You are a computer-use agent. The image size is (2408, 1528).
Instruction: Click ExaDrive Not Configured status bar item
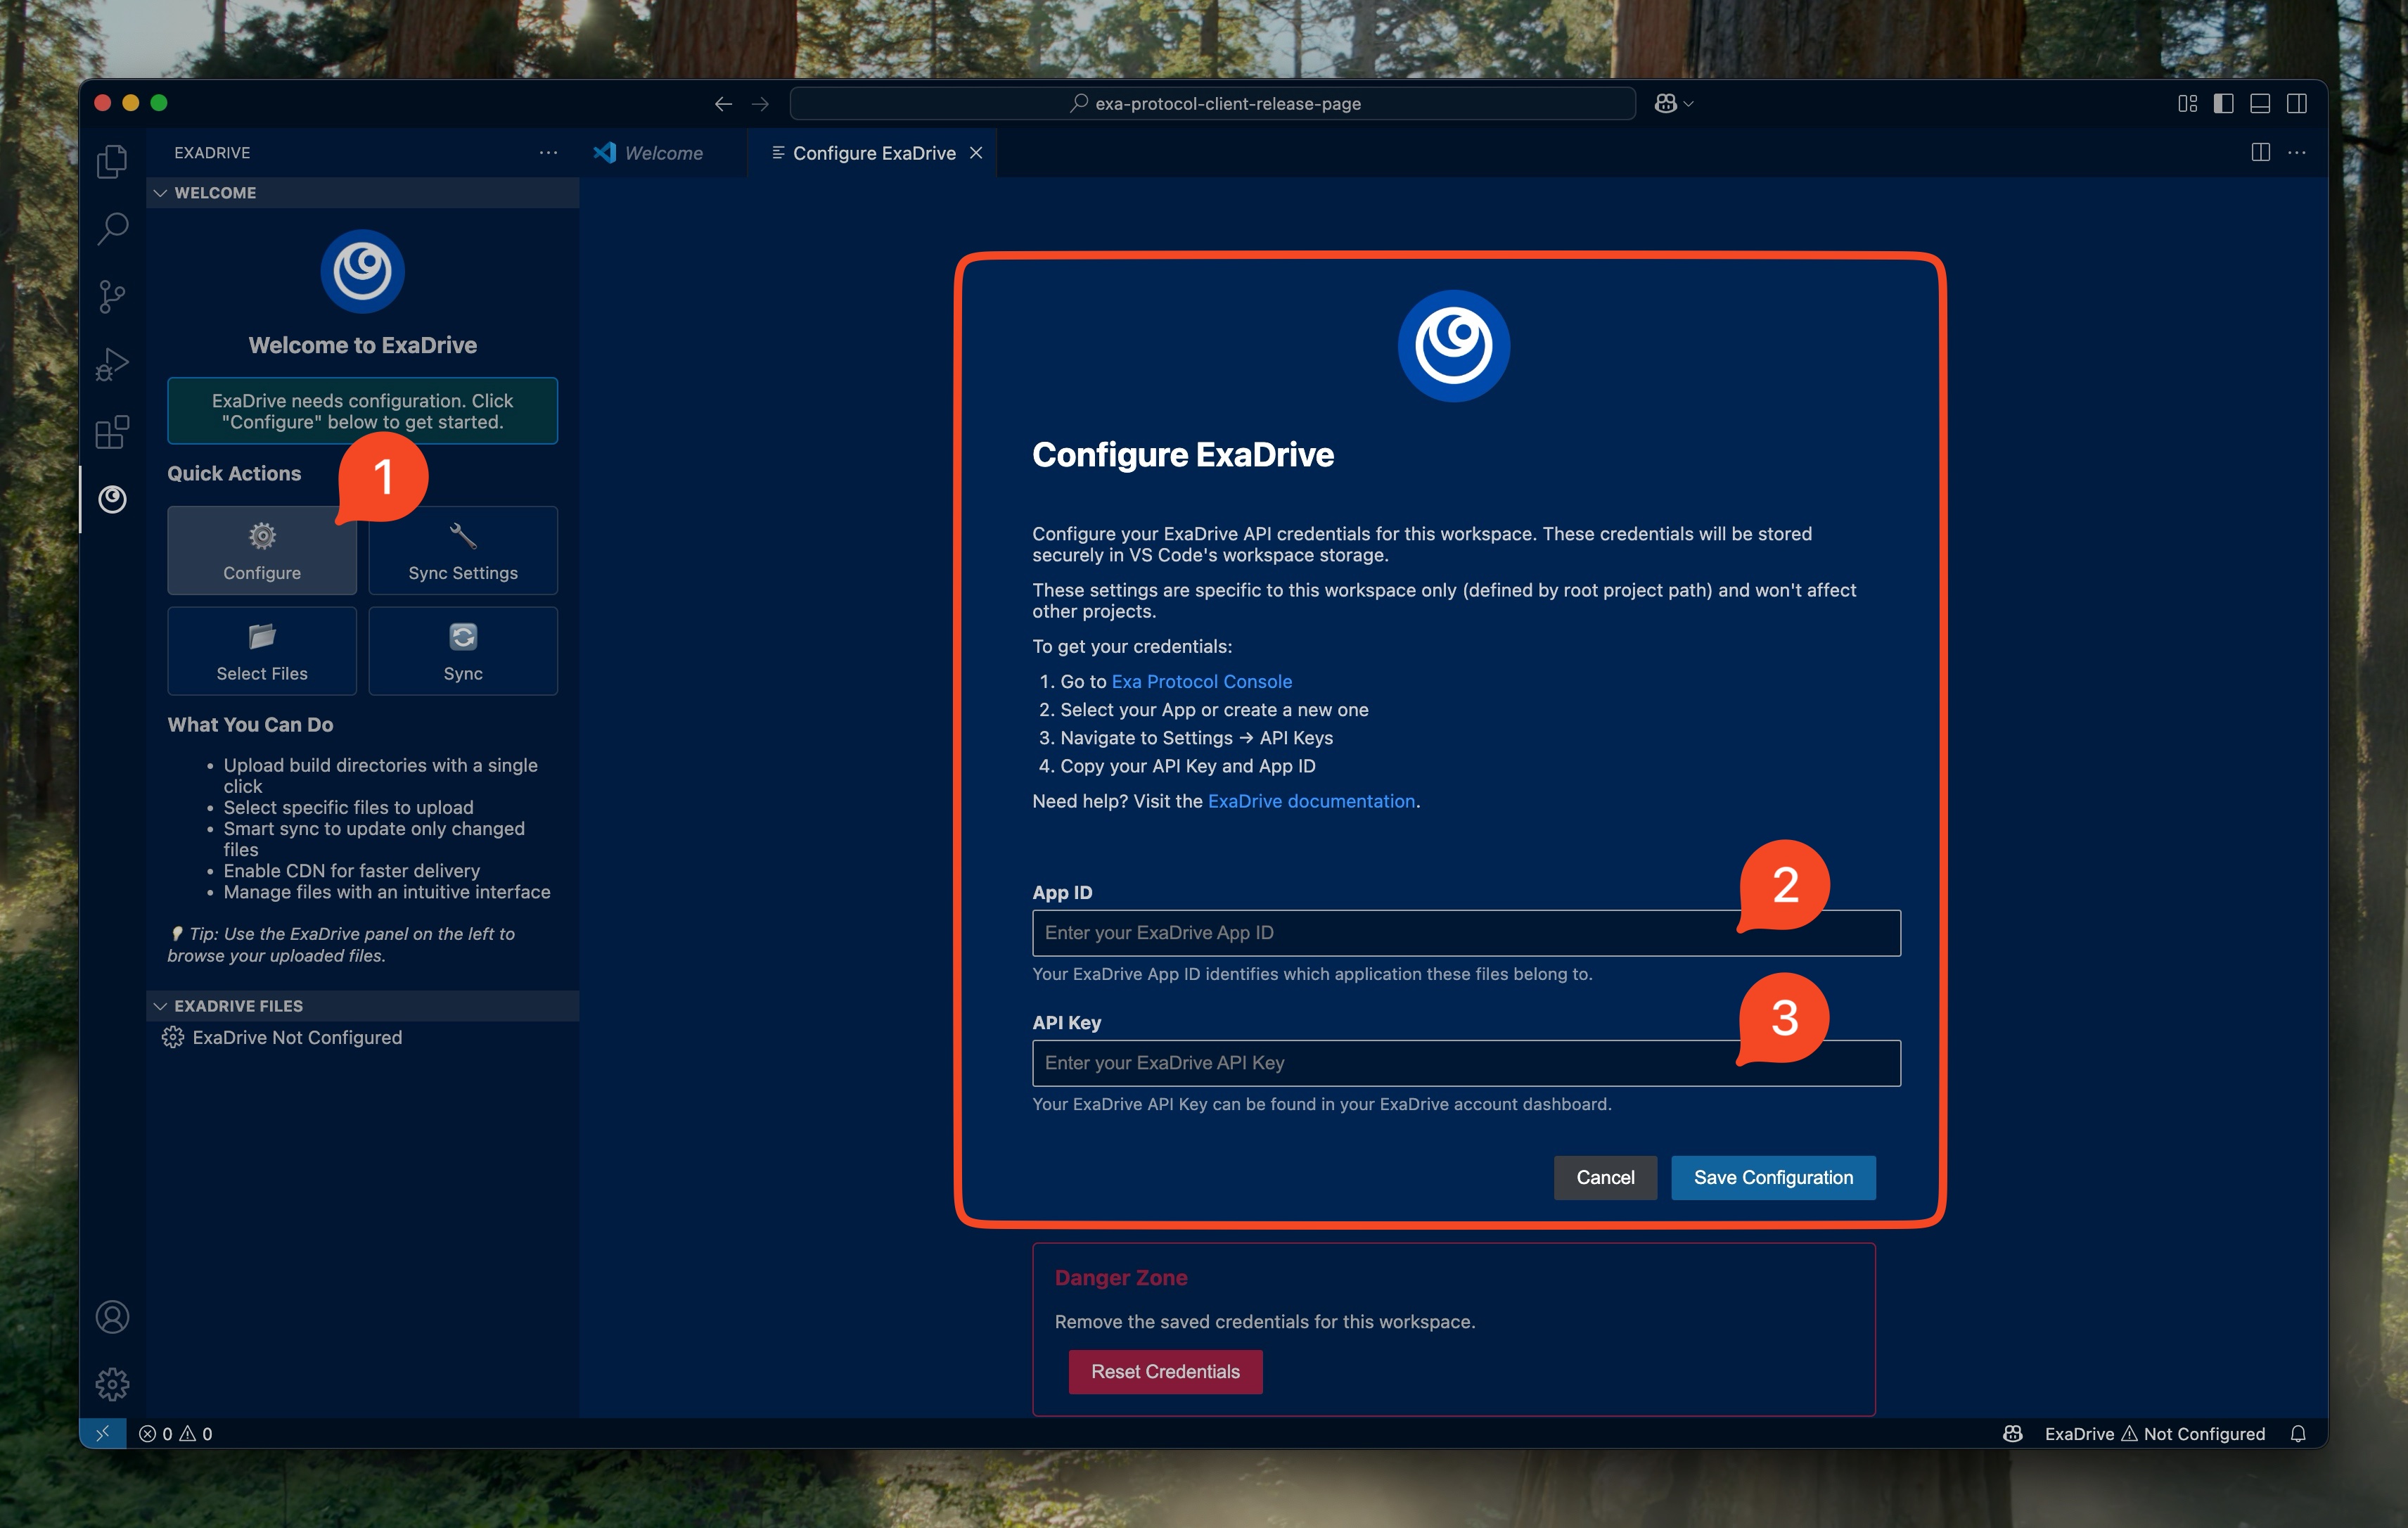[x=2154, y=1433]
